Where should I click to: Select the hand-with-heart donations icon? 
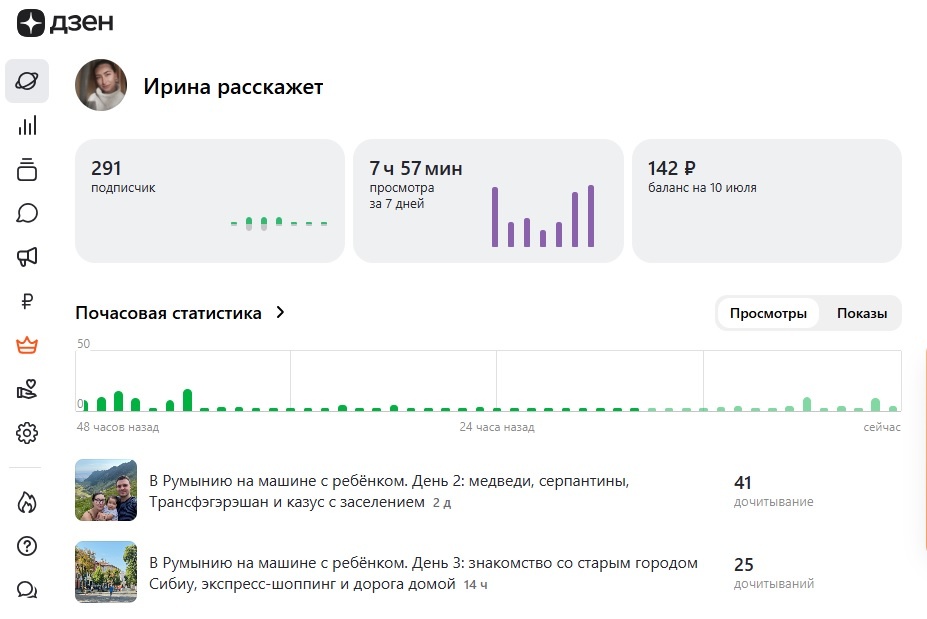click(x=27, y=389)
